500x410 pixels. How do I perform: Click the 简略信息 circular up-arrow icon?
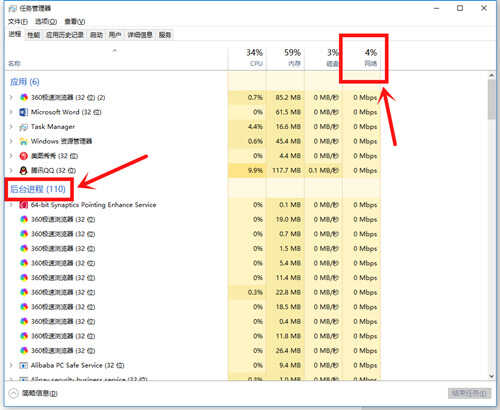pyautogui.click(x=13, y=393)
